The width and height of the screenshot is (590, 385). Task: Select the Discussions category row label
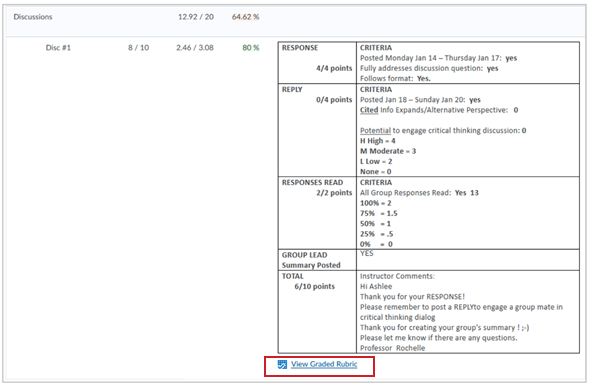pyautogui.click(x=33, y=17)
